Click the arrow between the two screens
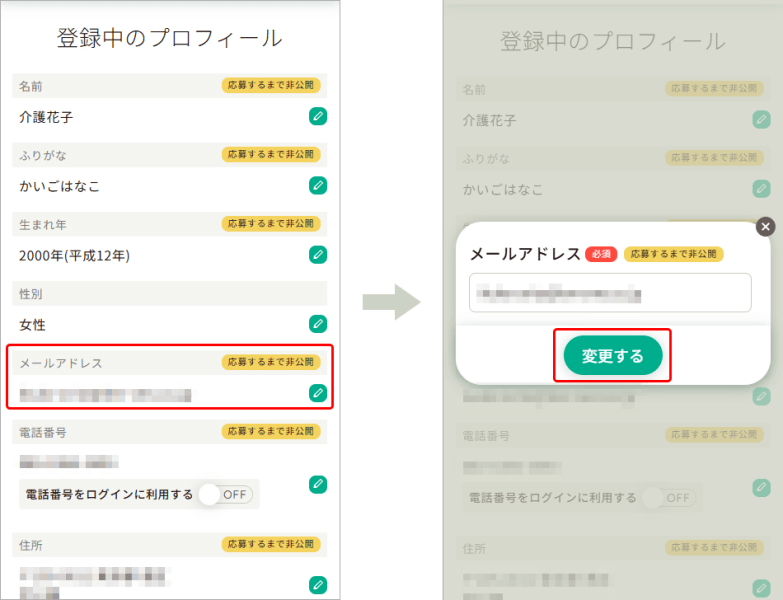The height and width of the screenshot is (600, 783). click(x=391, y=301)
